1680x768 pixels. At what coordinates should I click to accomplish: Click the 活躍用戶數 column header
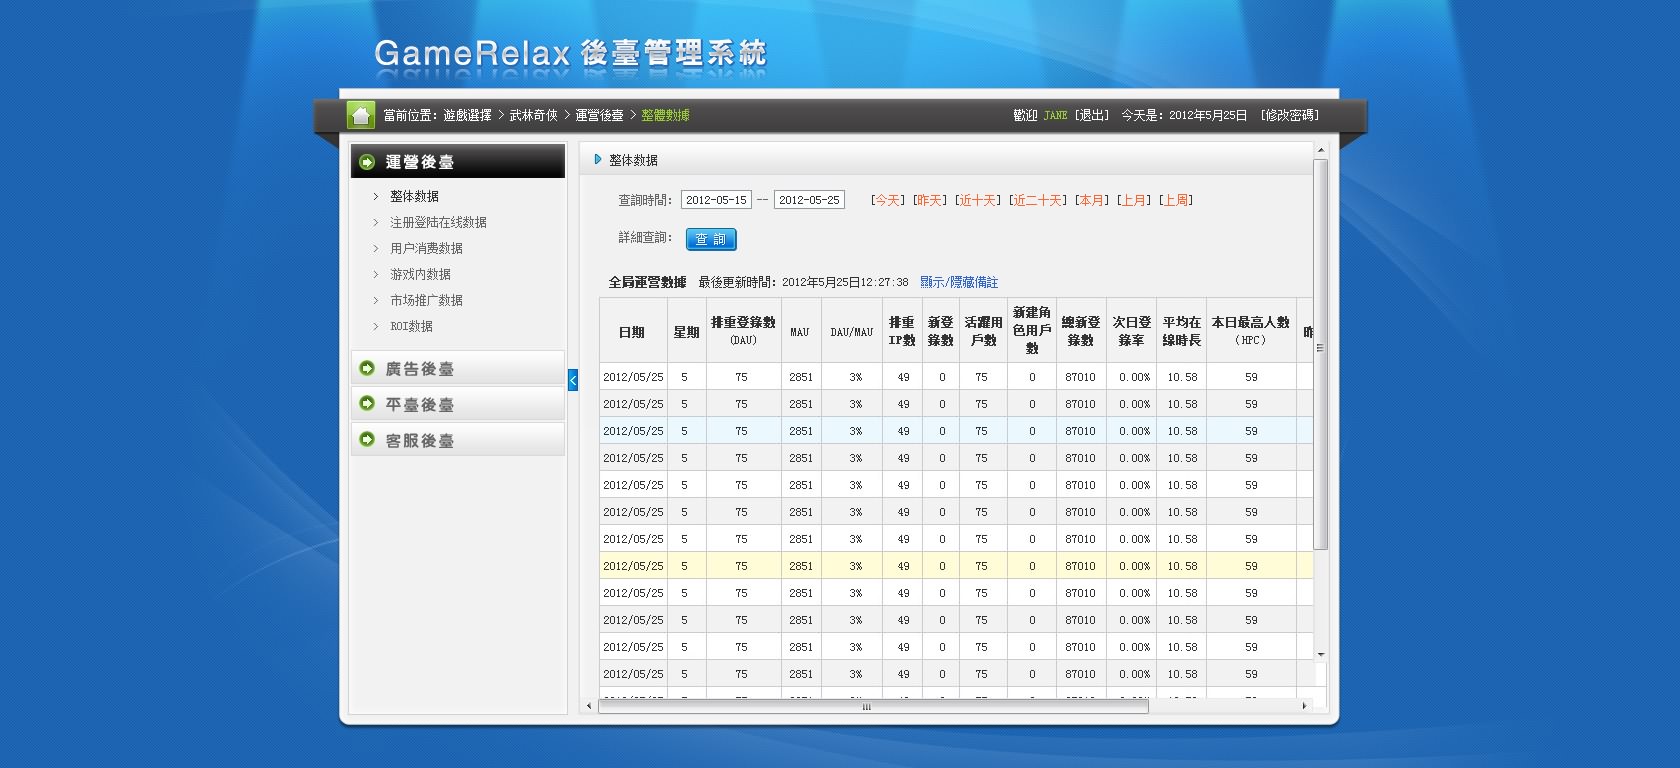983,331
